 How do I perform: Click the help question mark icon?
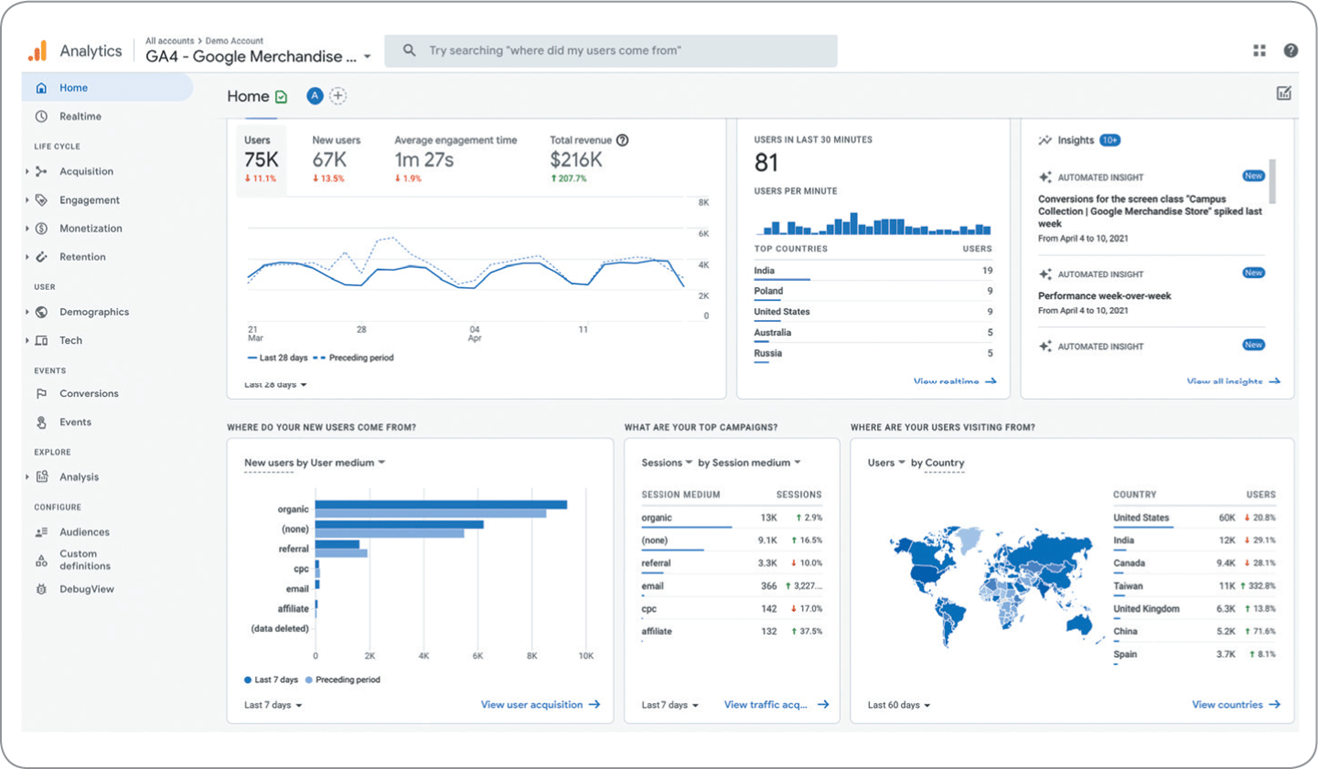tap(1291, 51)
